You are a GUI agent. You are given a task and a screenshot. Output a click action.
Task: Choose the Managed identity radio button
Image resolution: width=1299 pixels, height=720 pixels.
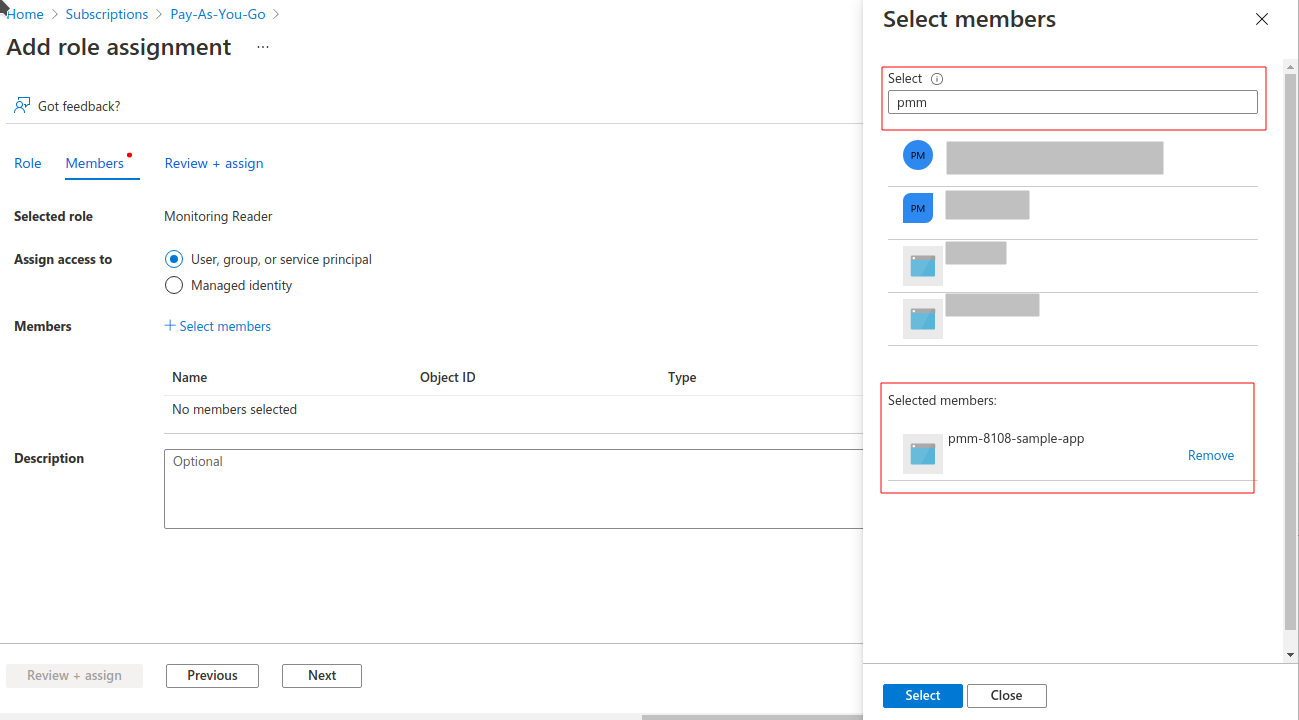tap(174, 285)
